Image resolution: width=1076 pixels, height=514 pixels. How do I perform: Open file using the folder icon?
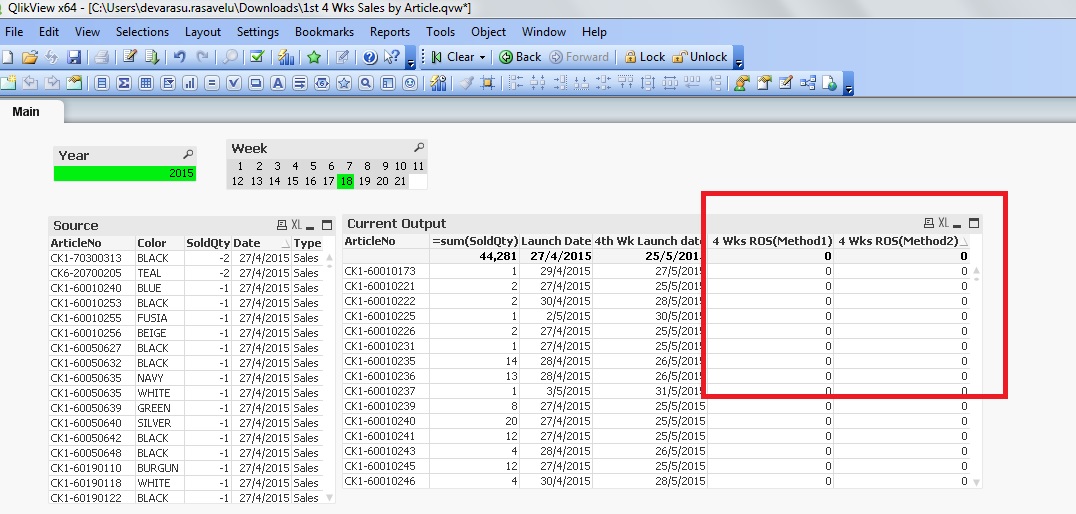pyautogui.click(x=30, y=57)
